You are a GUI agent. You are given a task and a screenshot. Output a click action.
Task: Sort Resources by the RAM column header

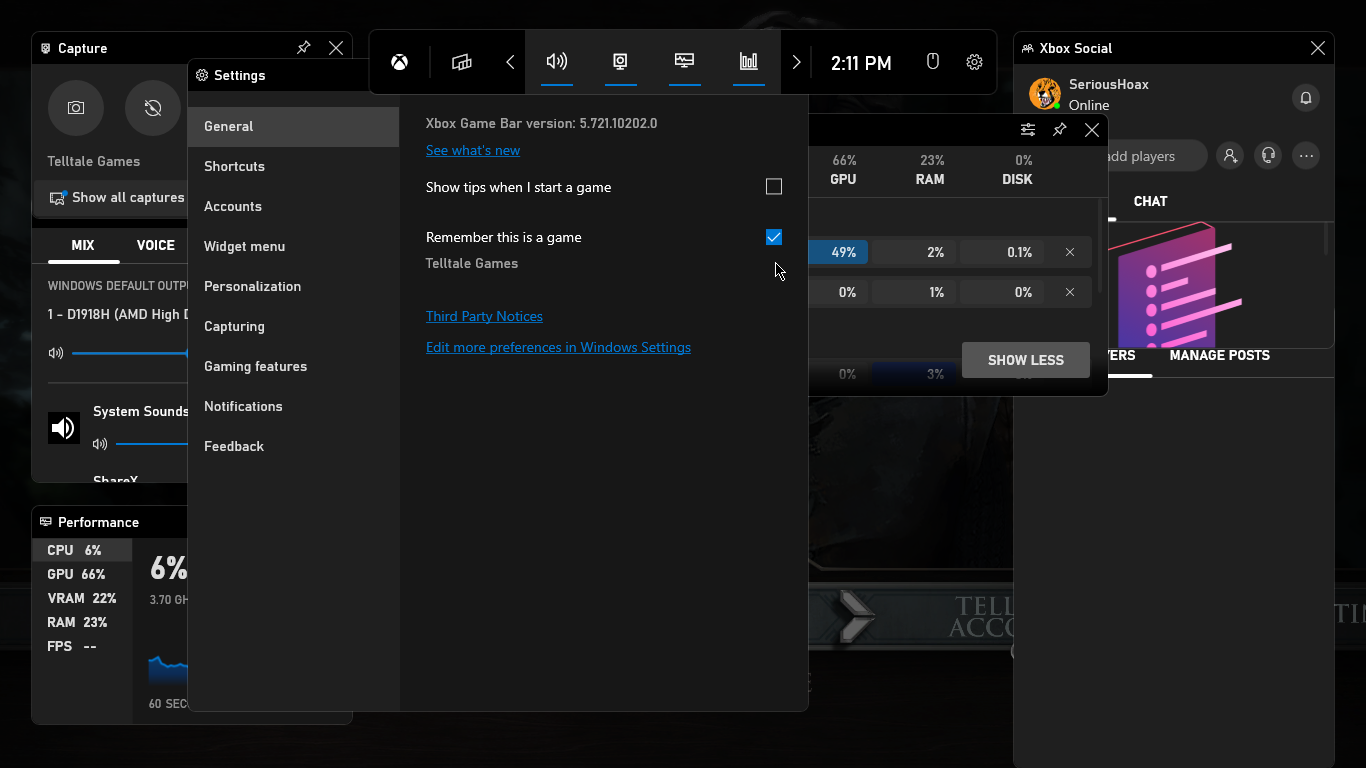click(930, 170)
